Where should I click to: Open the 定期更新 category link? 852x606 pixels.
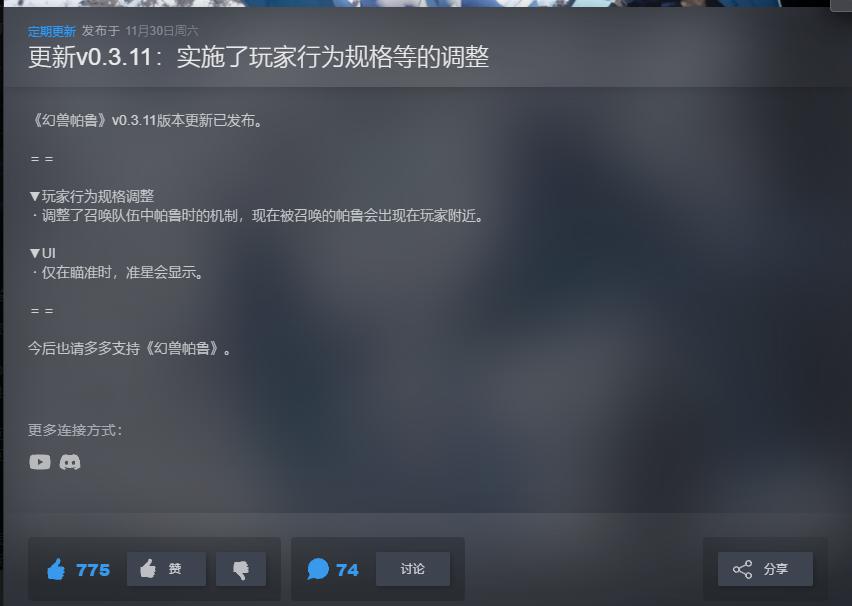click(52, 31)
